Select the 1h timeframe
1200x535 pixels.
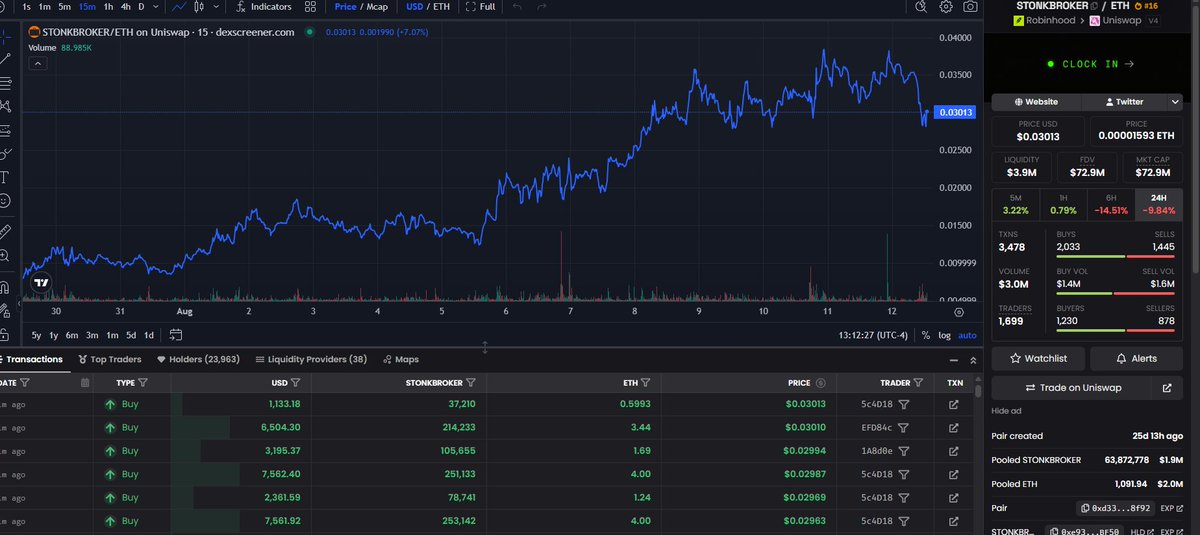click(108, 7)
